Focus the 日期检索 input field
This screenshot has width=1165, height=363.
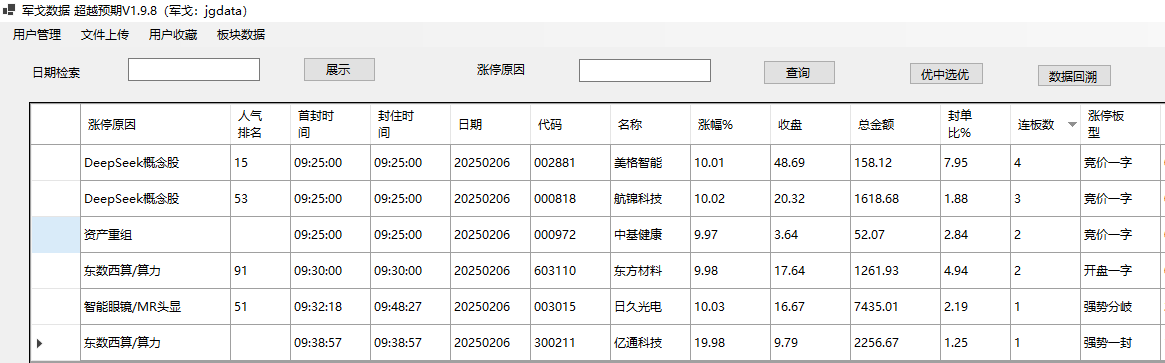click(194, 70)
